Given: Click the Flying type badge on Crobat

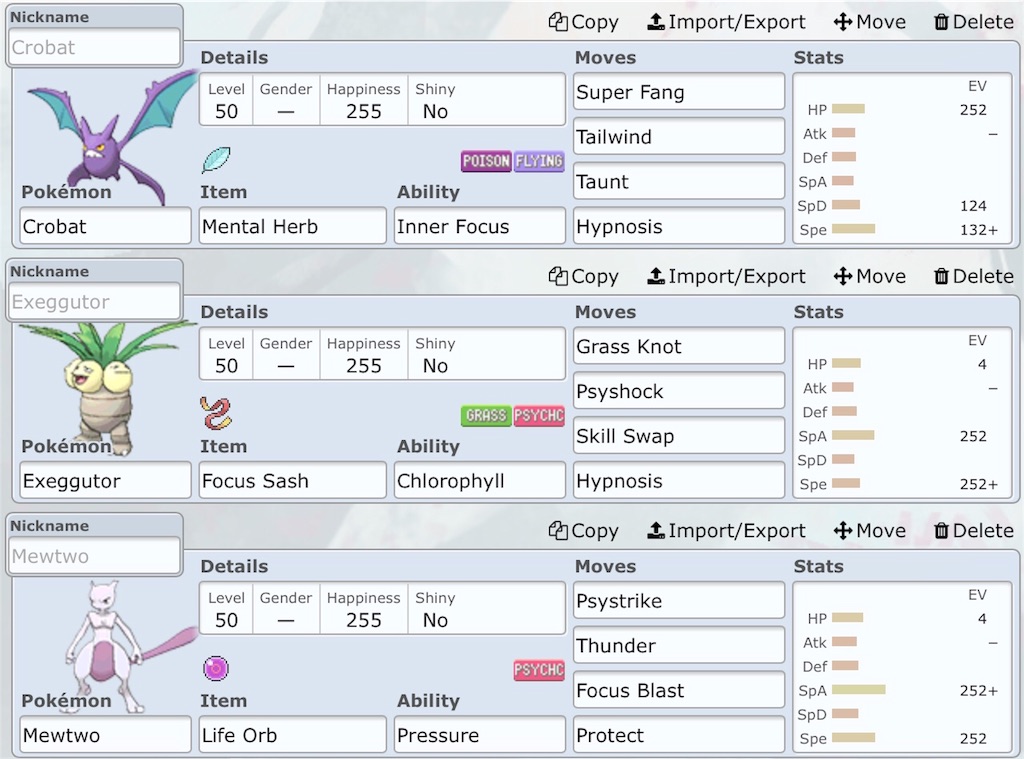Looking at the screenshot, I should click(538, 161).
